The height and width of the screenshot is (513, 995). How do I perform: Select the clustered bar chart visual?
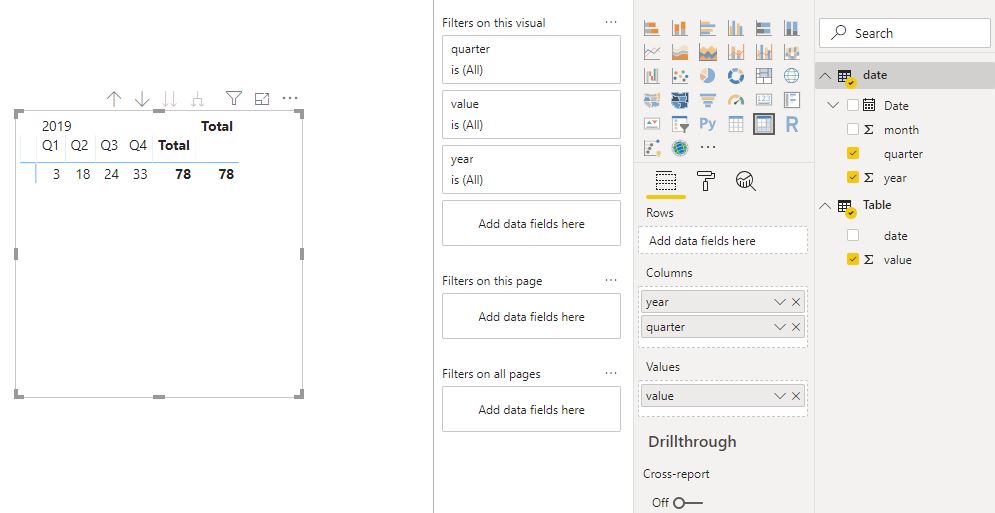(x=708, y=28)
